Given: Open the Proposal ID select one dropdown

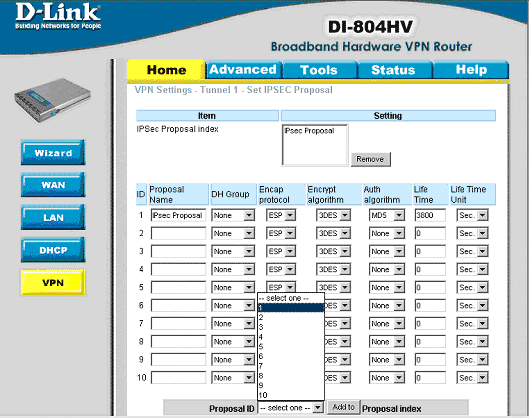Looking at the screenshot, I should (x=291, y=408).
